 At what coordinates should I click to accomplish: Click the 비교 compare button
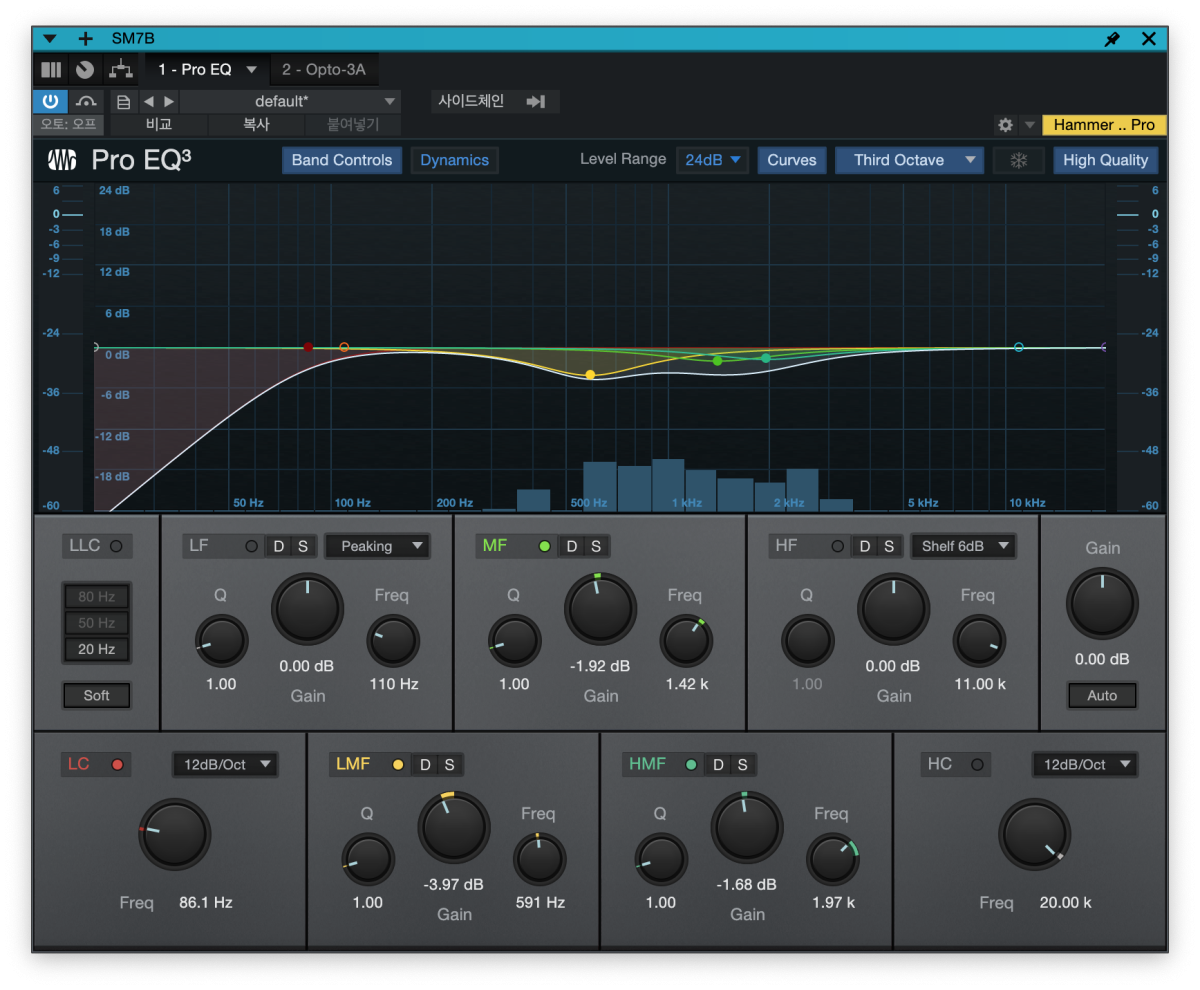click(x=159, y=125)
